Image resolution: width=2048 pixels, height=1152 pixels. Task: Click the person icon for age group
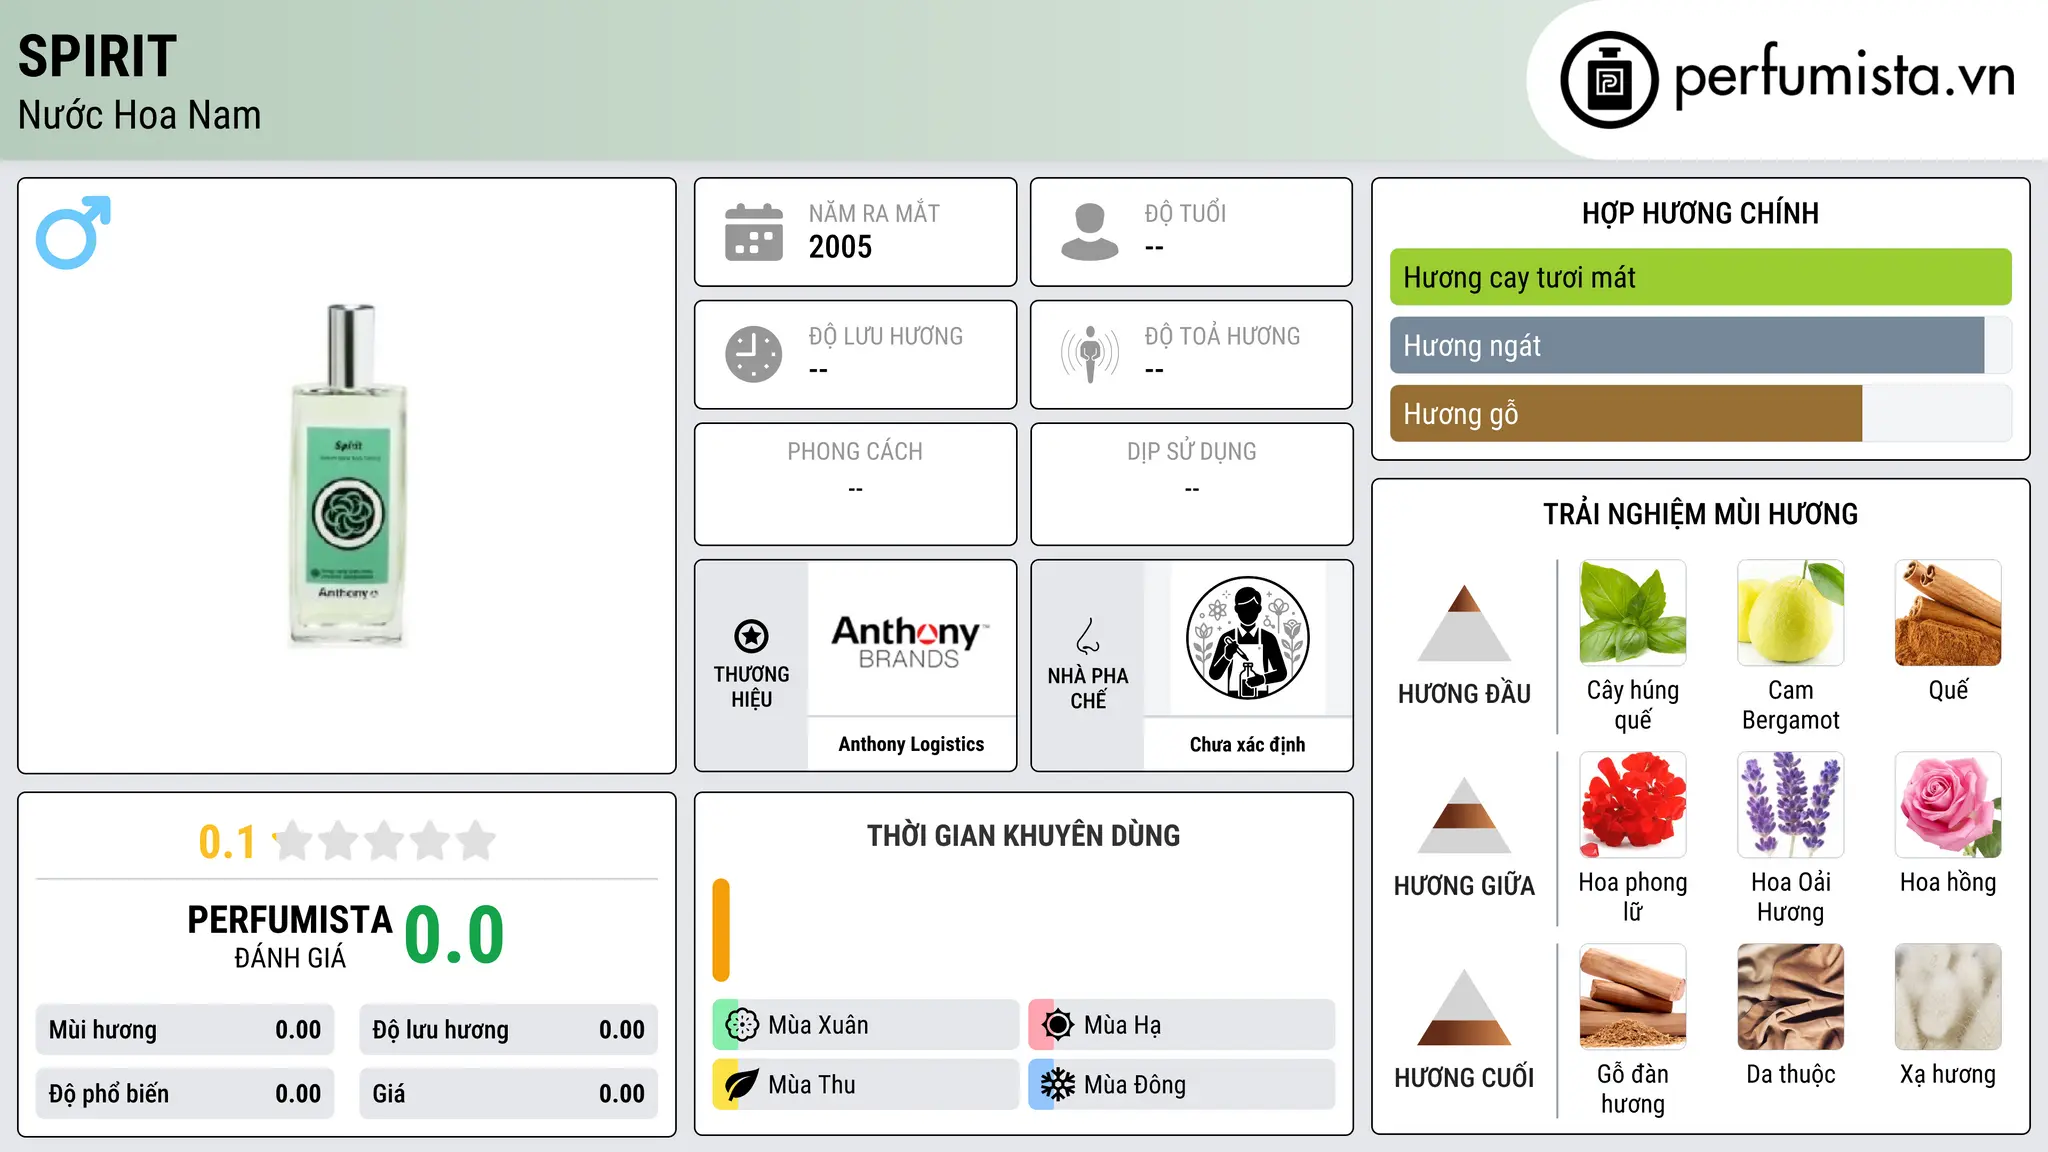[1090, 232]
